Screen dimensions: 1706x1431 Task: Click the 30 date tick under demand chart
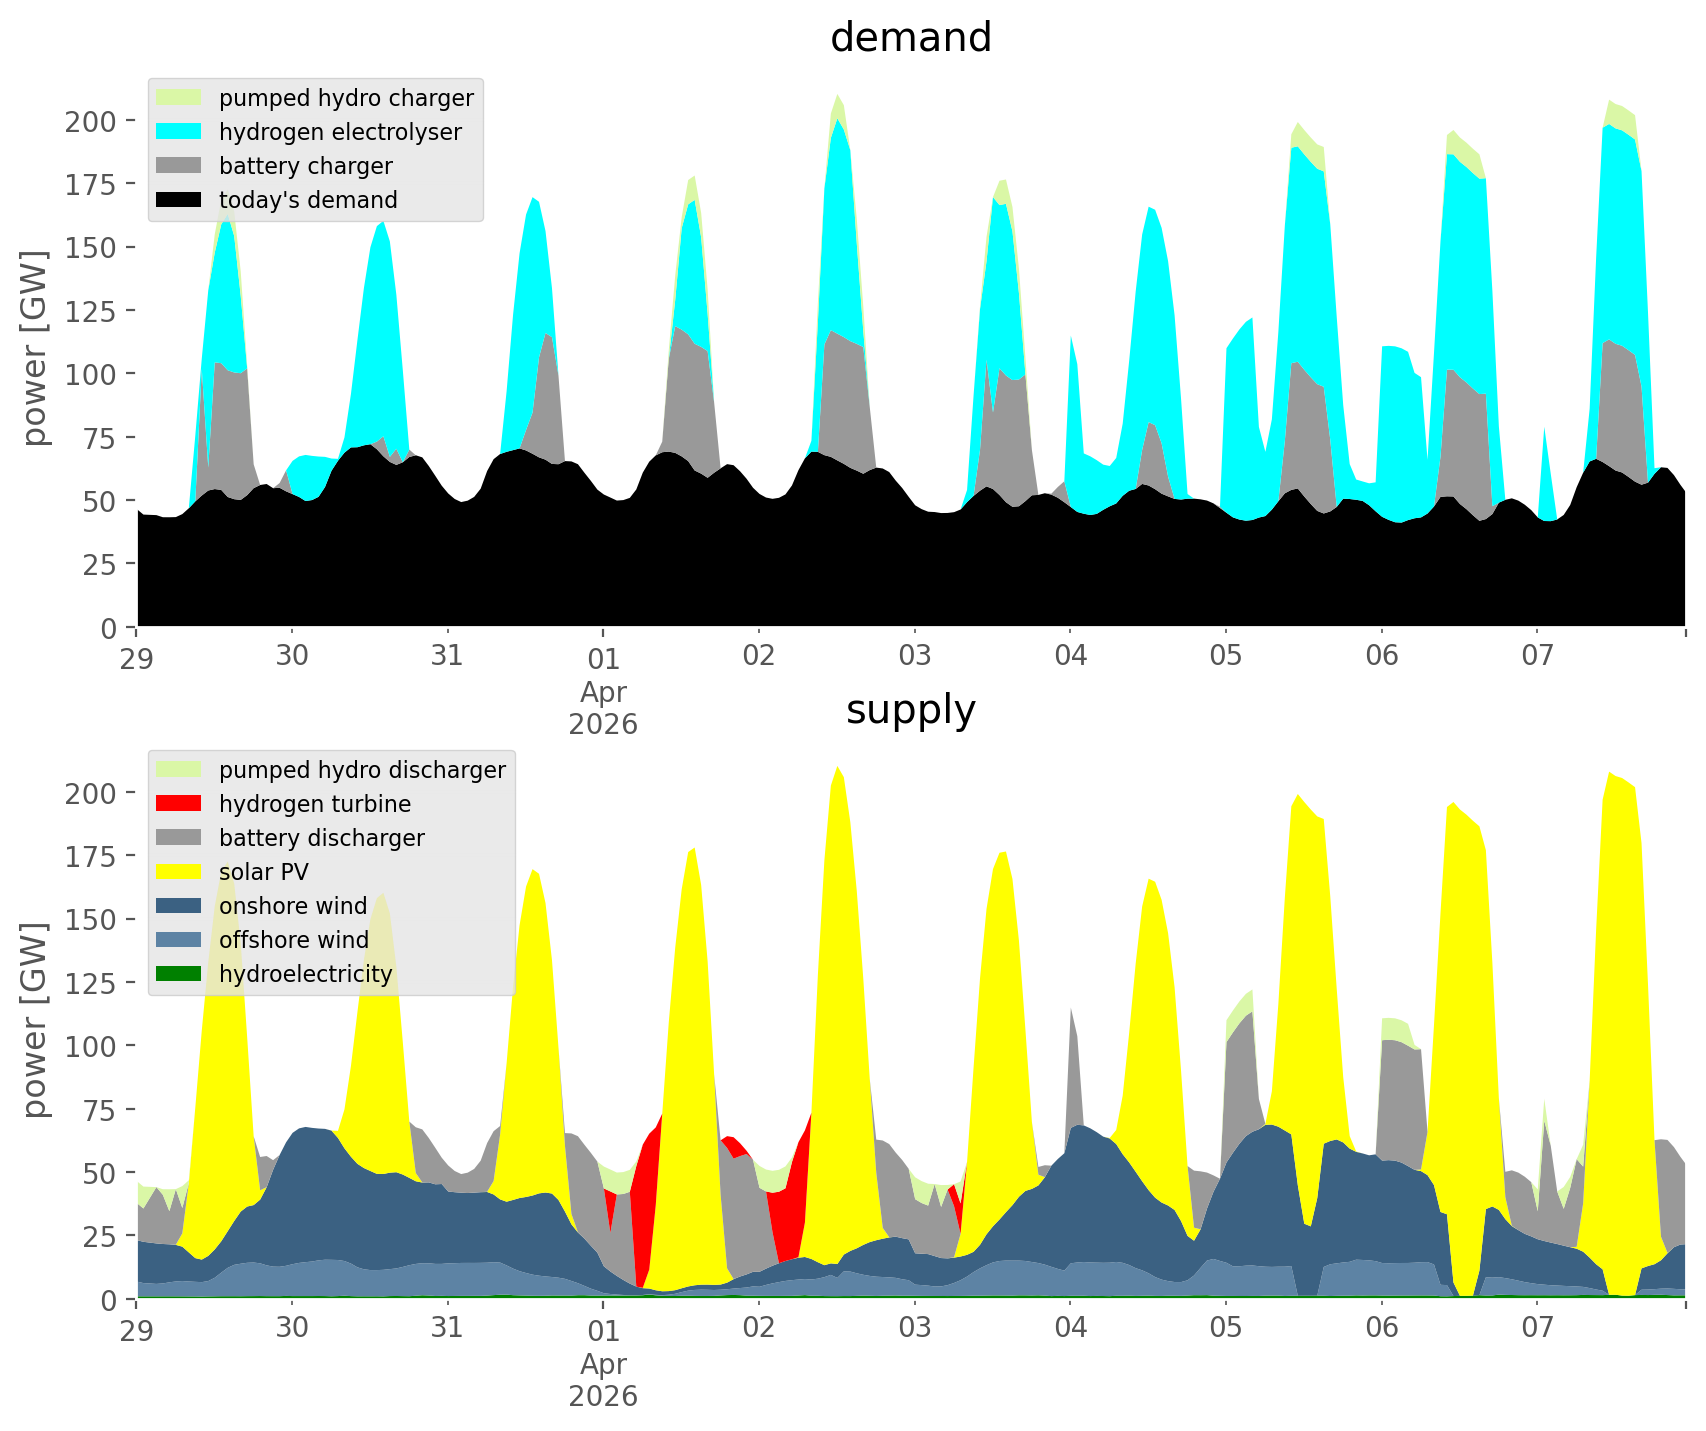click(x=292, y=657)
